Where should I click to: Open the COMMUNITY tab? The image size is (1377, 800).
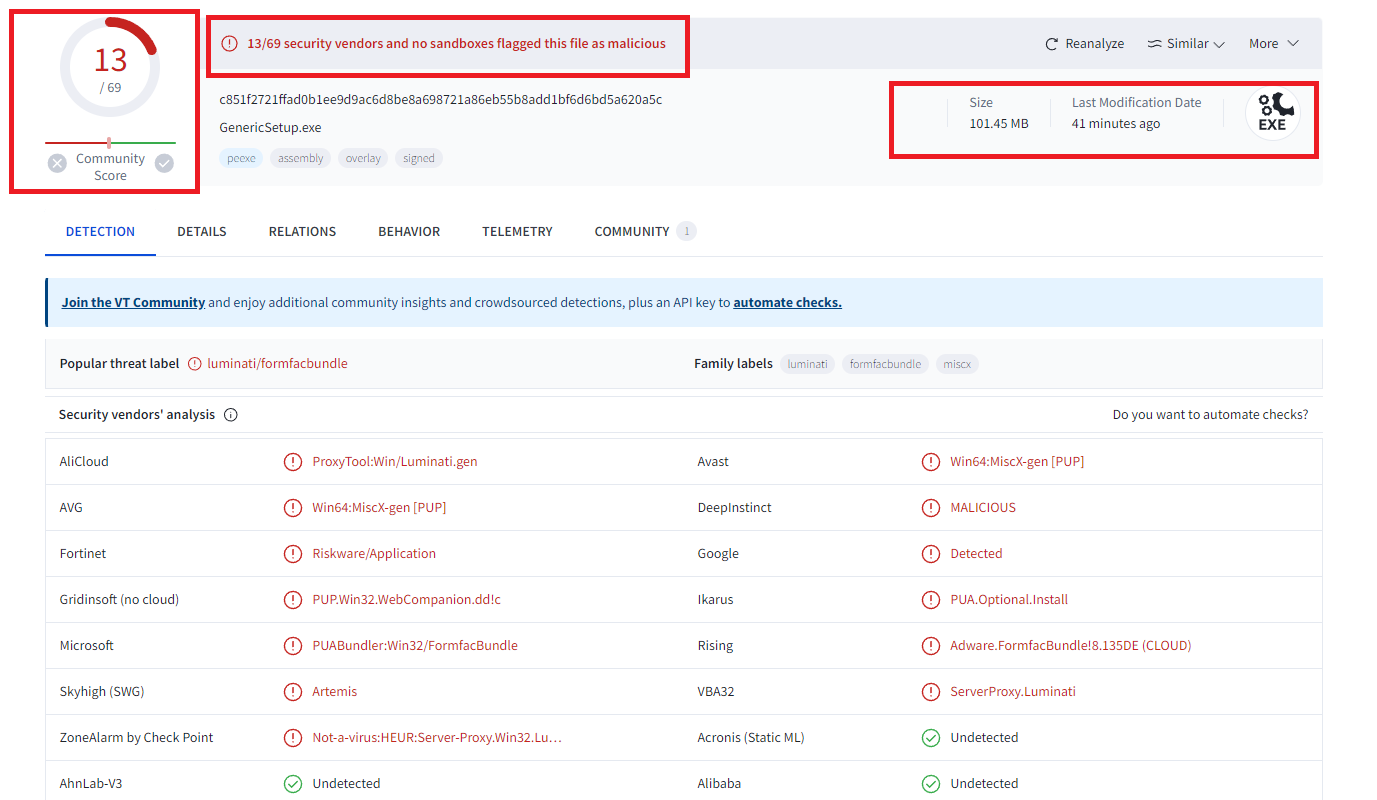coord(645,232)
